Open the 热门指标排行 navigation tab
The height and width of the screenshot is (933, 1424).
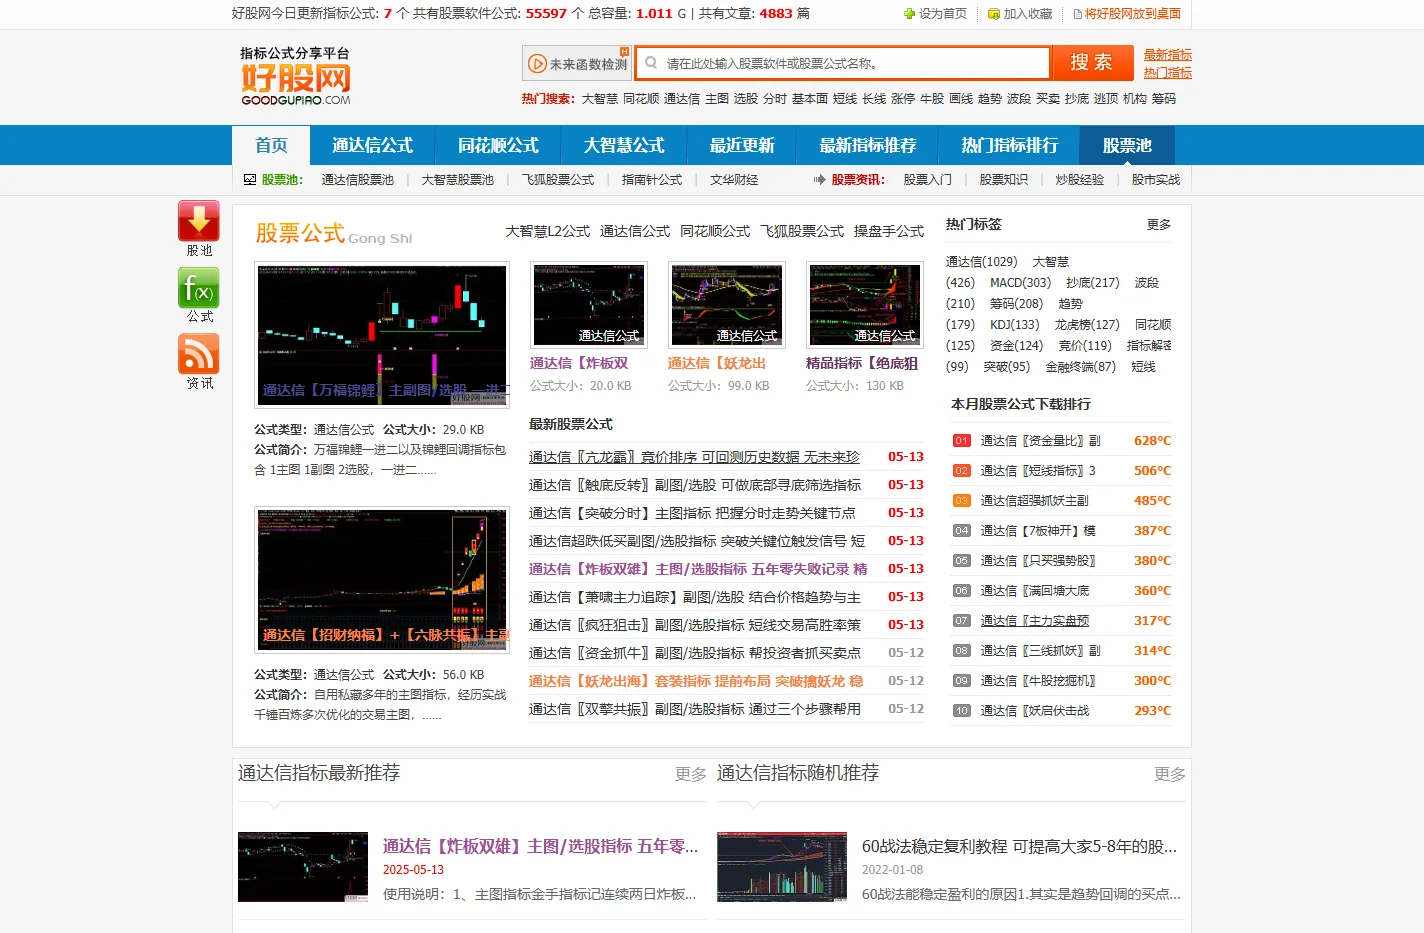tap(1009, 145)
